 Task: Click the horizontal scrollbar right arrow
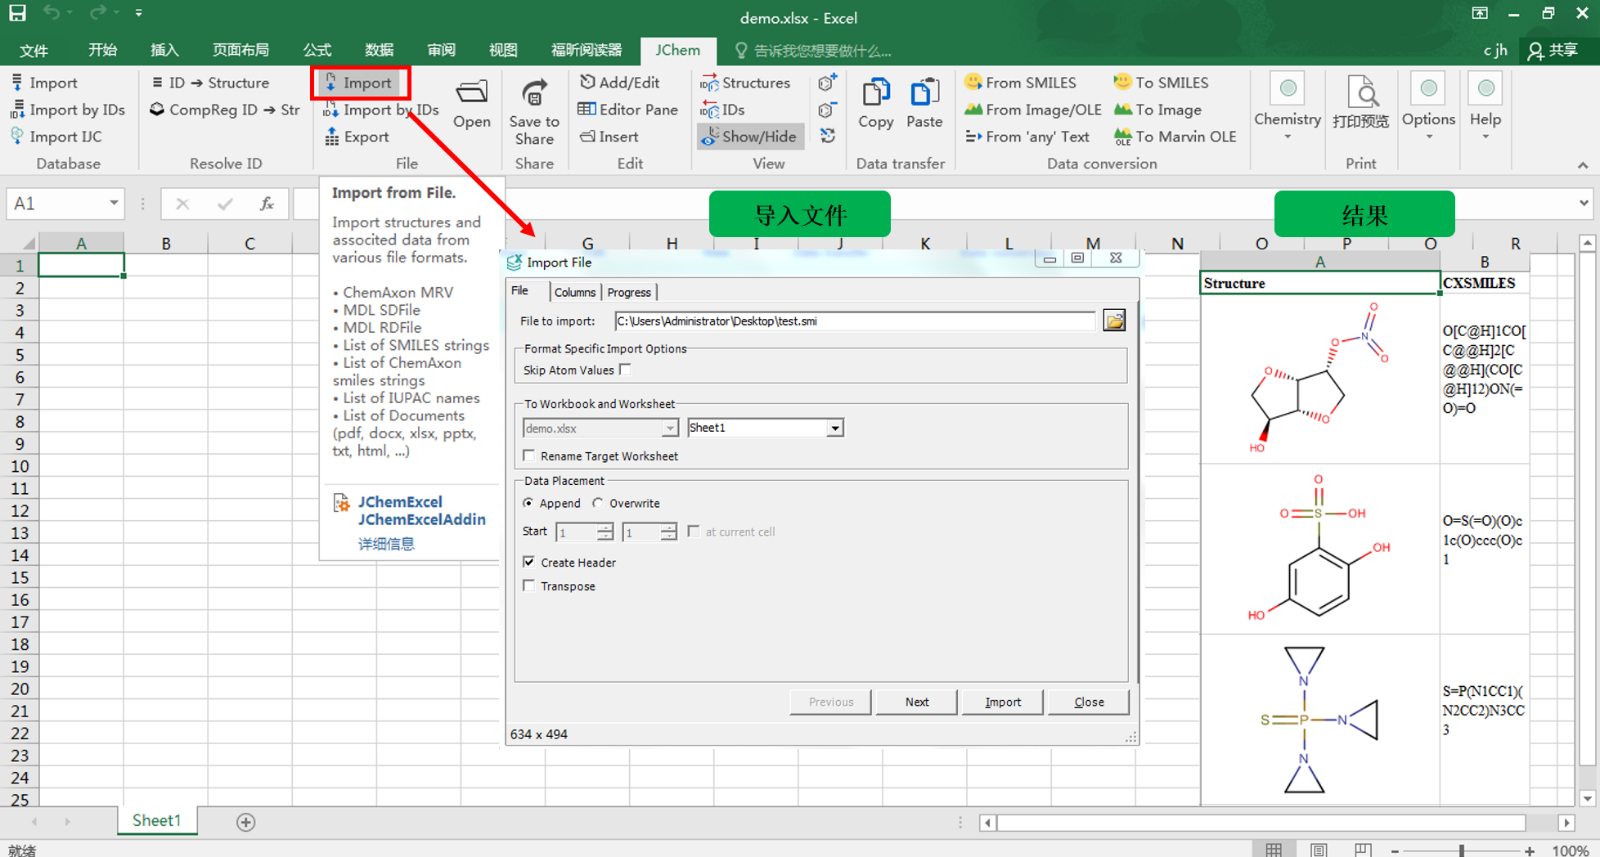click(1566, 822)
